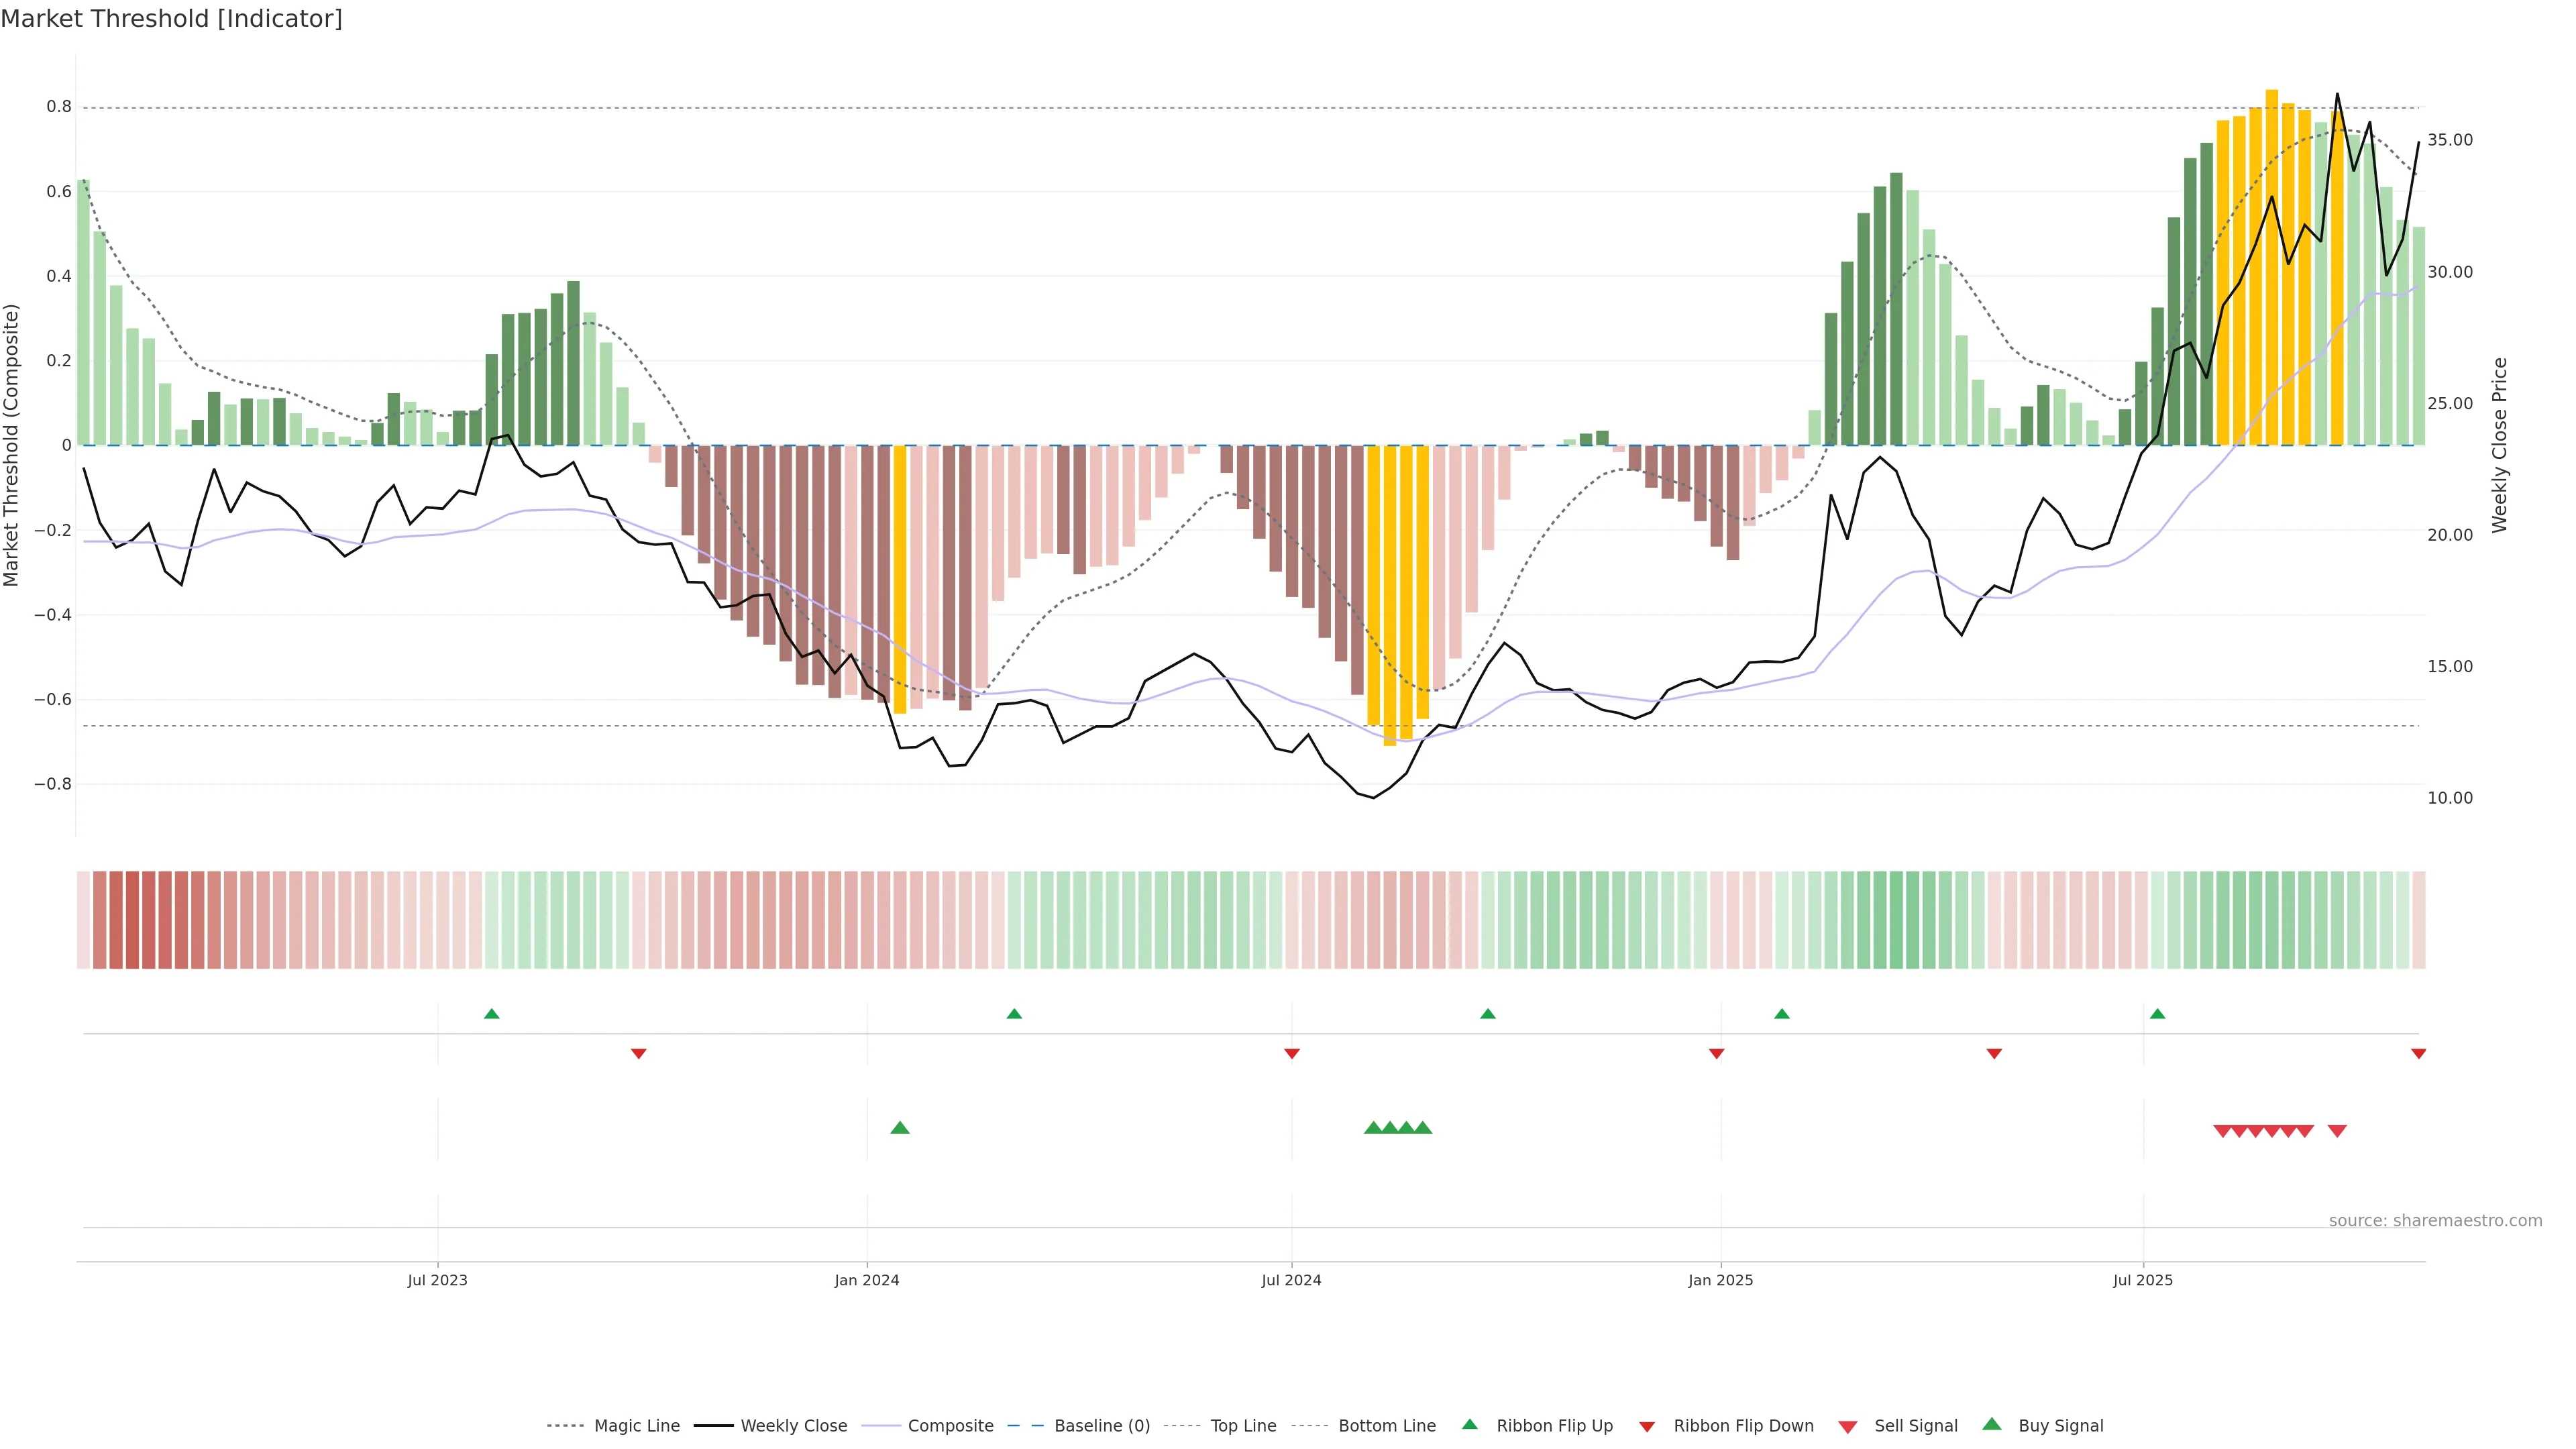Click the Baseline (0) legend item
2576x1449 pixels.
click(x=1102, y=1426)
